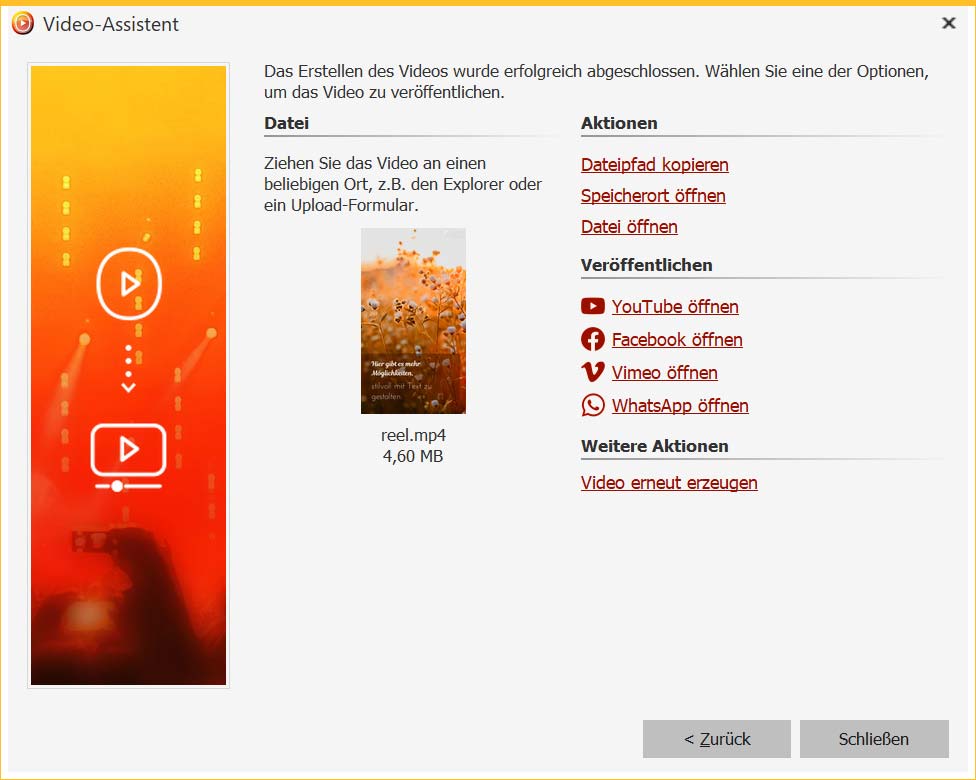The image size is (976, 780).
Task: Click the Weitere Aktionen heading
Action: [654, 446]
